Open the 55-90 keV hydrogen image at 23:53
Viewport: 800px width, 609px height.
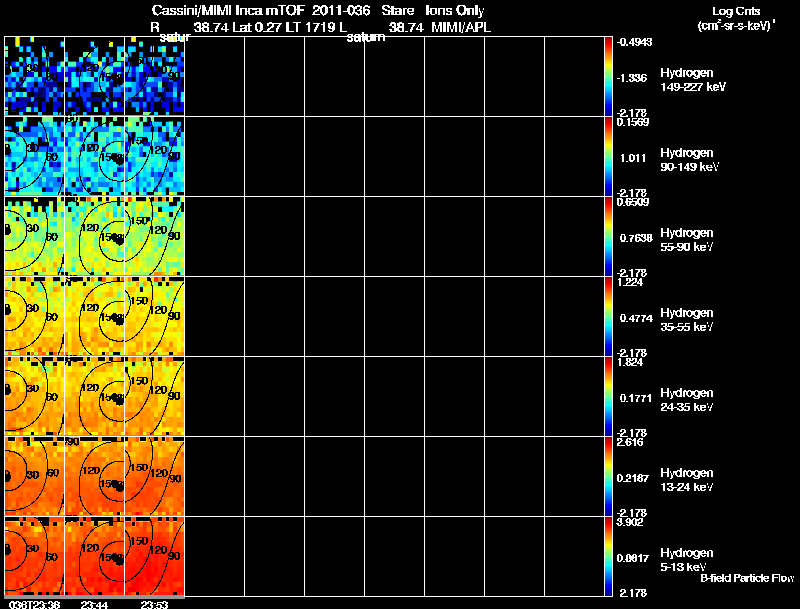tap(155, 236)
